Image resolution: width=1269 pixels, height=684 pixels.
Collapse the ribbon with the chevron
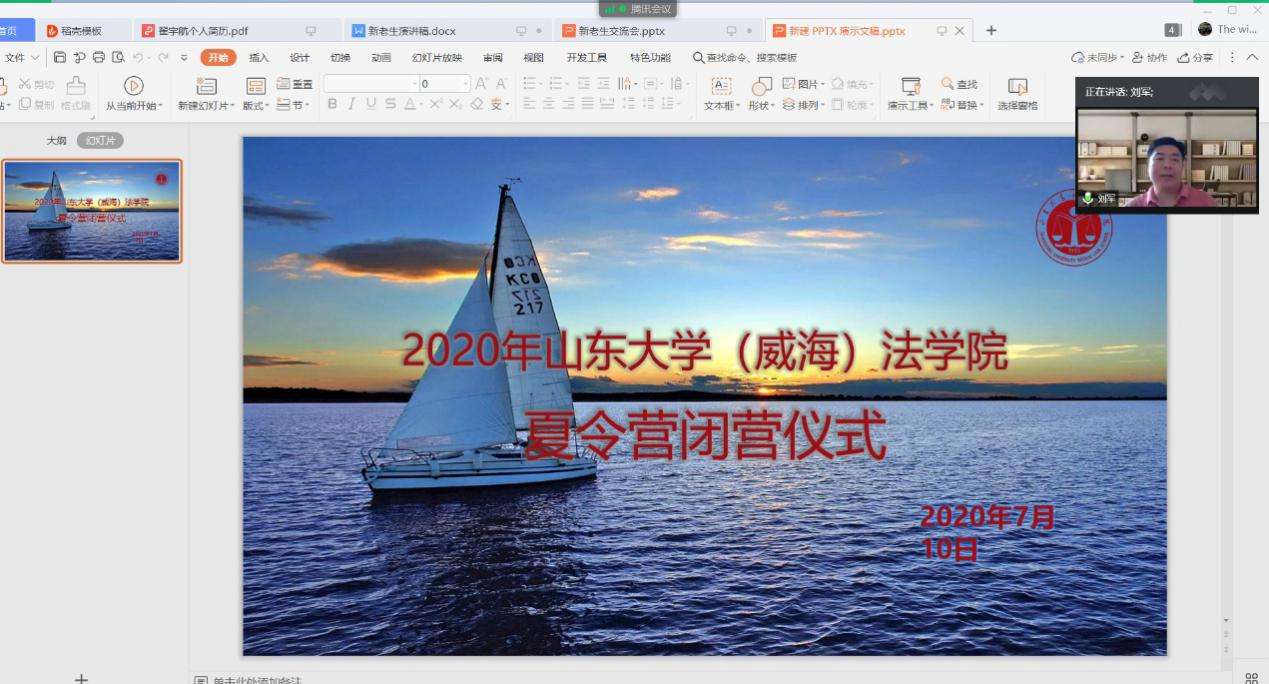(x=1252, y=58)
